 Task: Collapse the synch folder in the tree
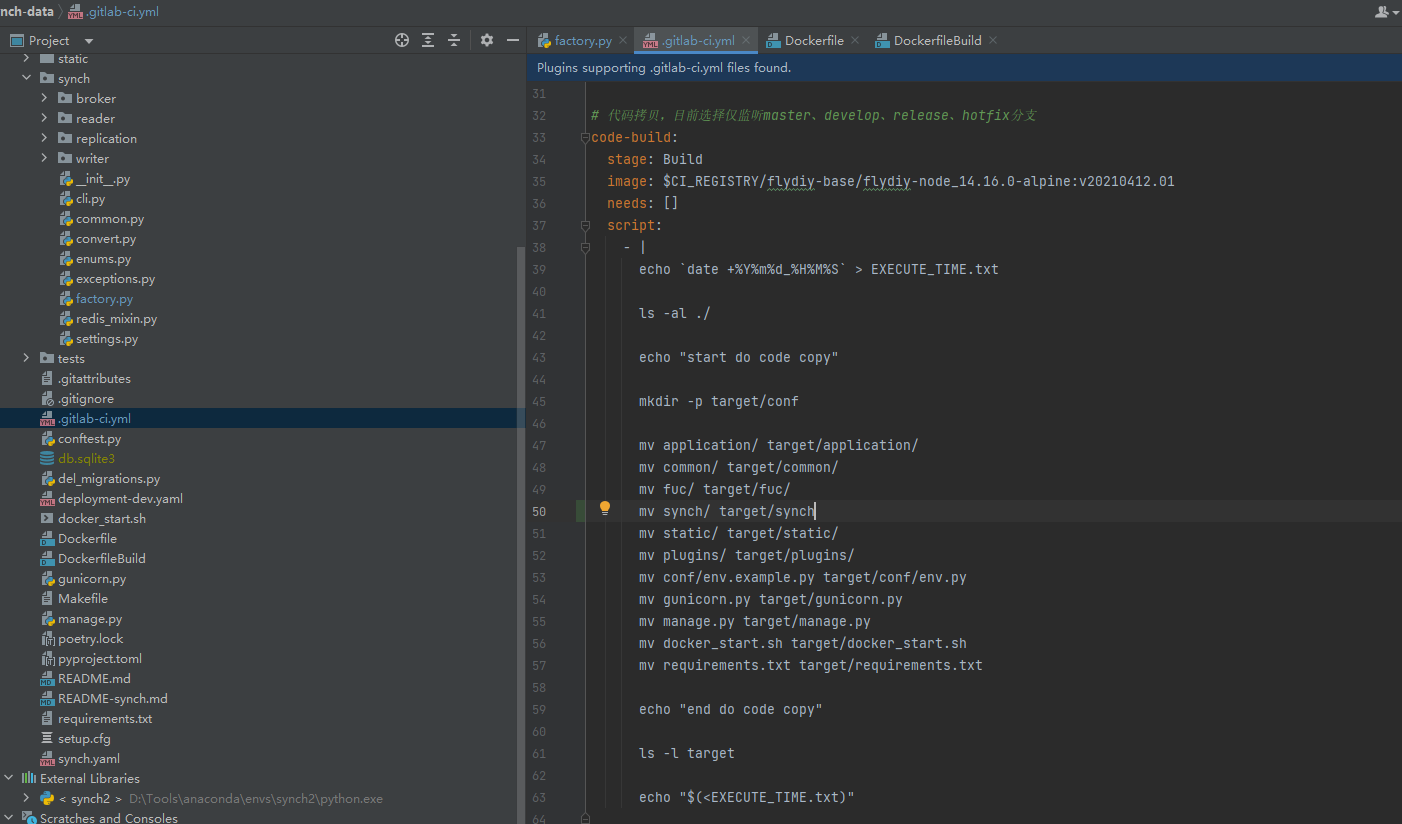tap(27, 78)
